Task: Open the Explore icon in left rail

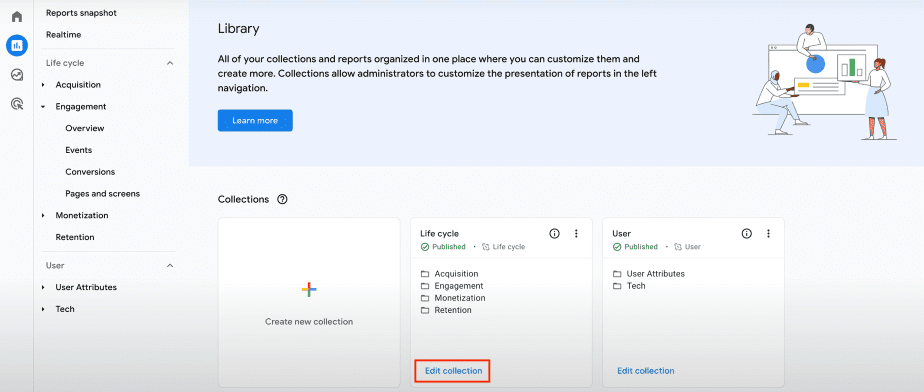Action: click(17, 75)
